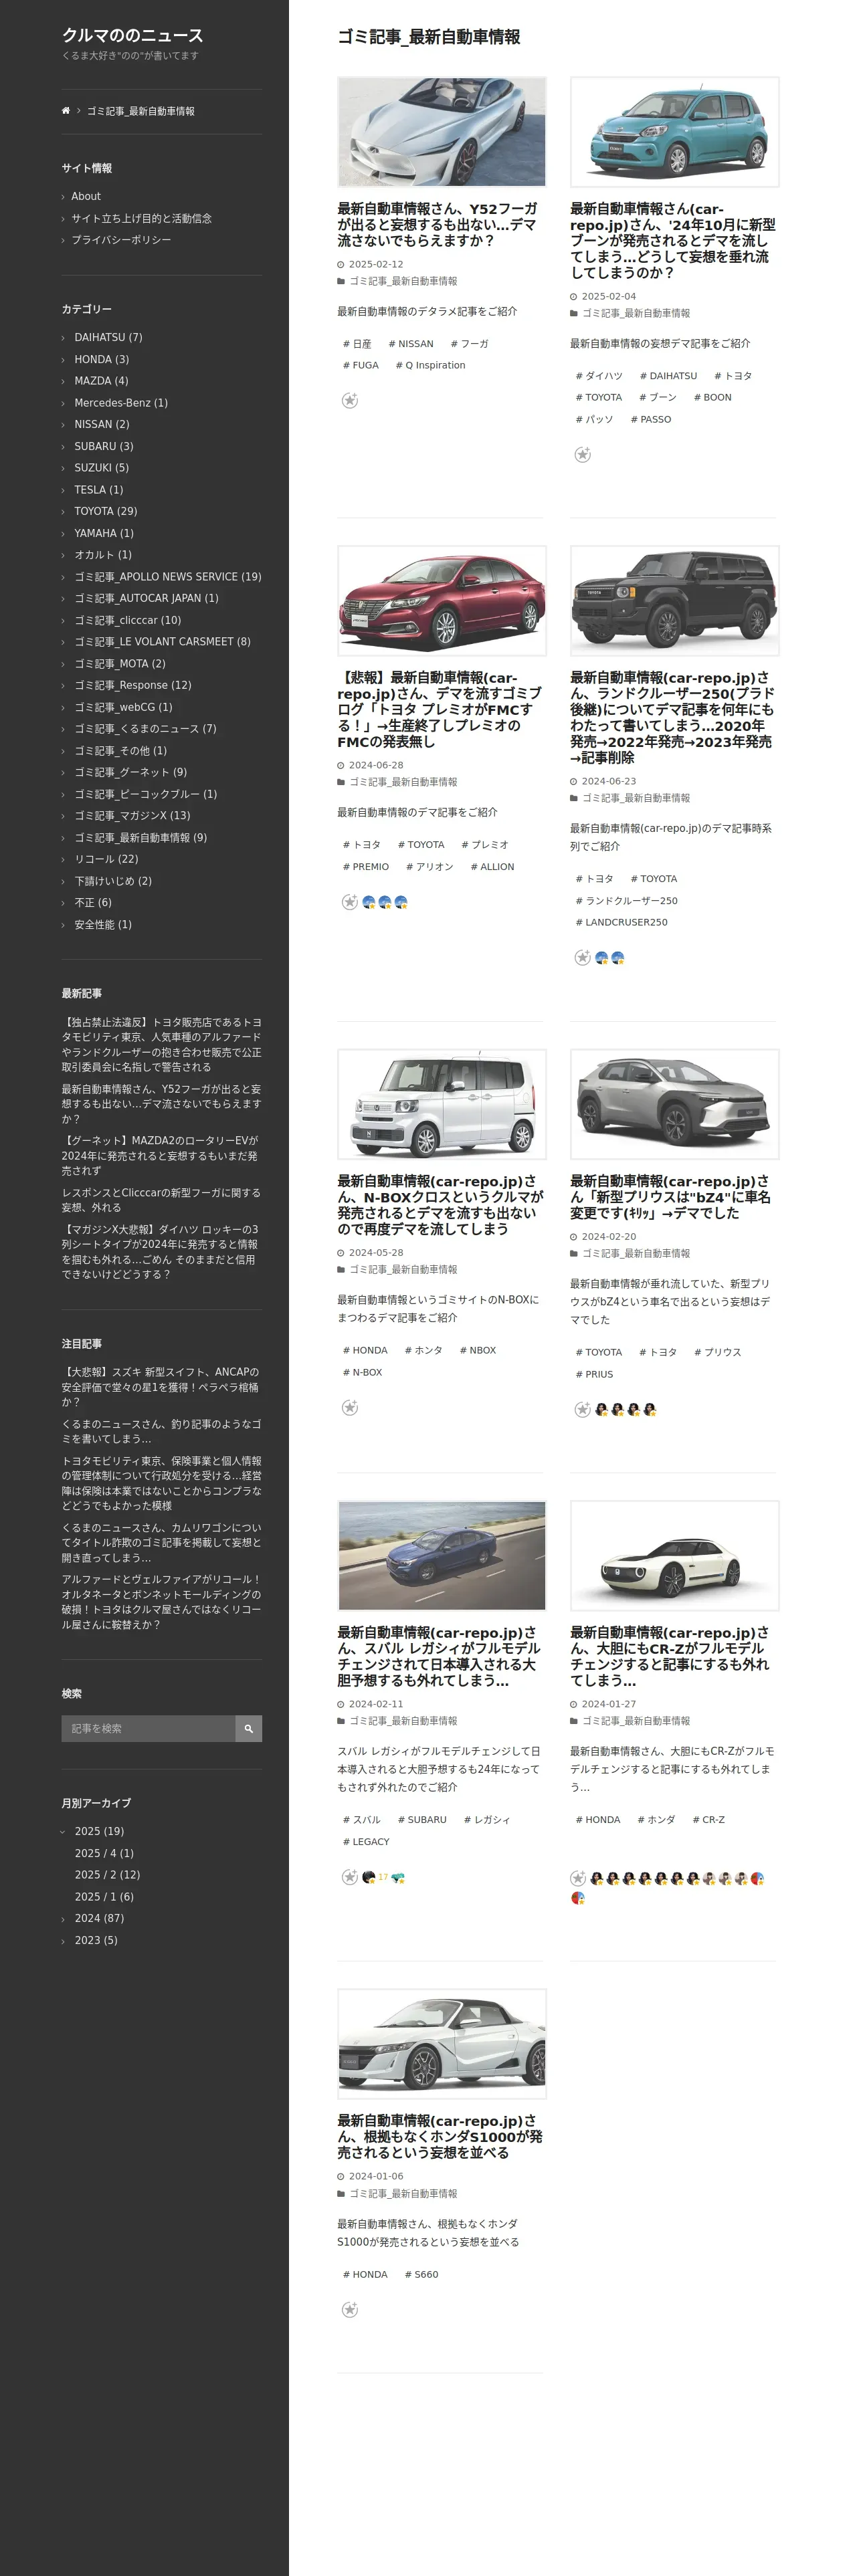
Task: Open the white N-BOX thumbnail
Action: pos(442,1104)
